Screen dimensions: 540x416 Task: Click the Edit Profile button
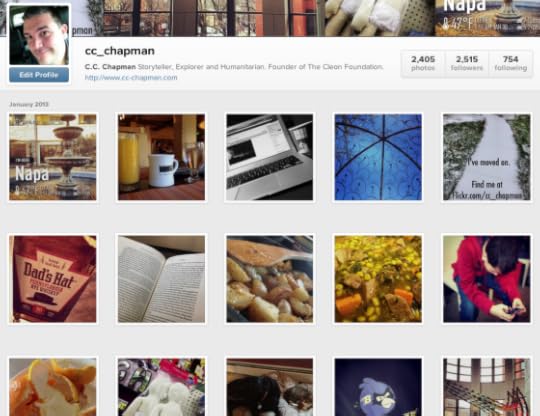[x=39, y=75]
